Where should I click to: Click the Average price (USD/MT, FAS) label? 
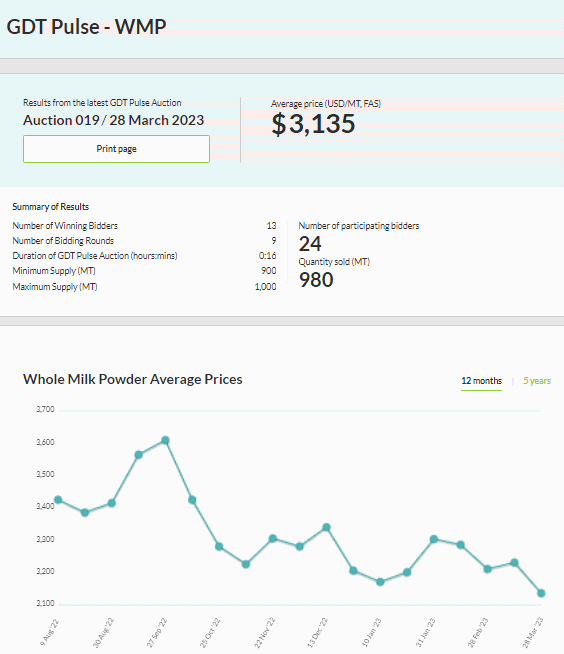326,103
